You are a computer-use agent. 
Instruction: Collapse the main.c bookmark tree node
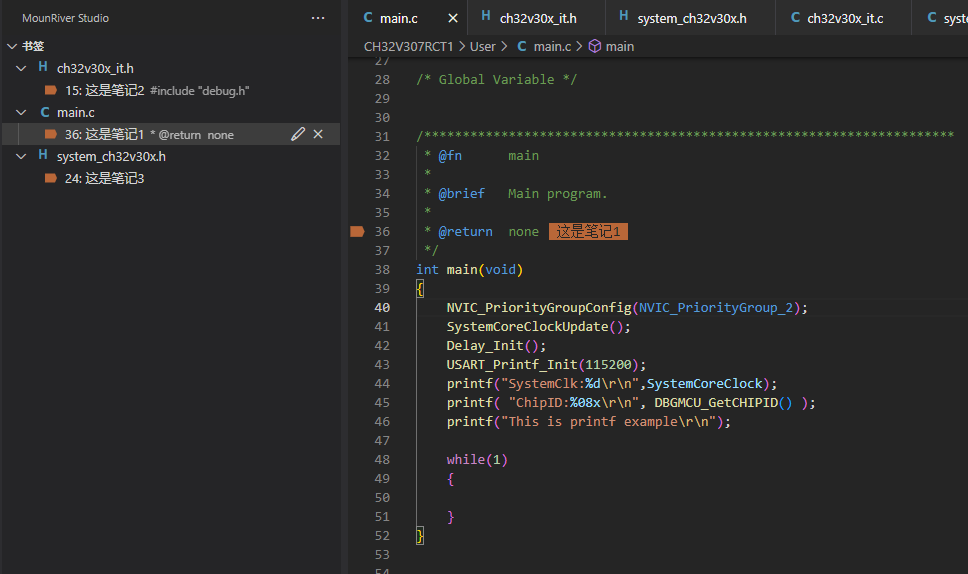[x=21, y=112]
